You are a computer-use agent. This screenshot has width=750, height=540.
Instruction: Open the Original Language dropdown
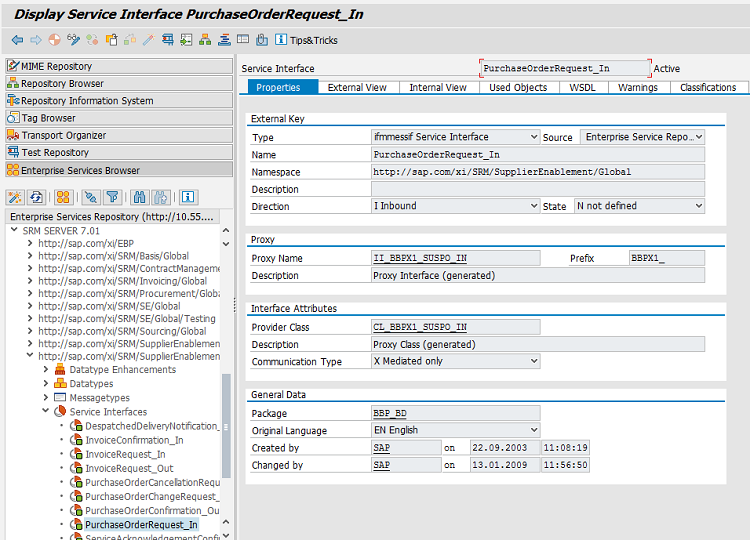click(x=534, y=430)
